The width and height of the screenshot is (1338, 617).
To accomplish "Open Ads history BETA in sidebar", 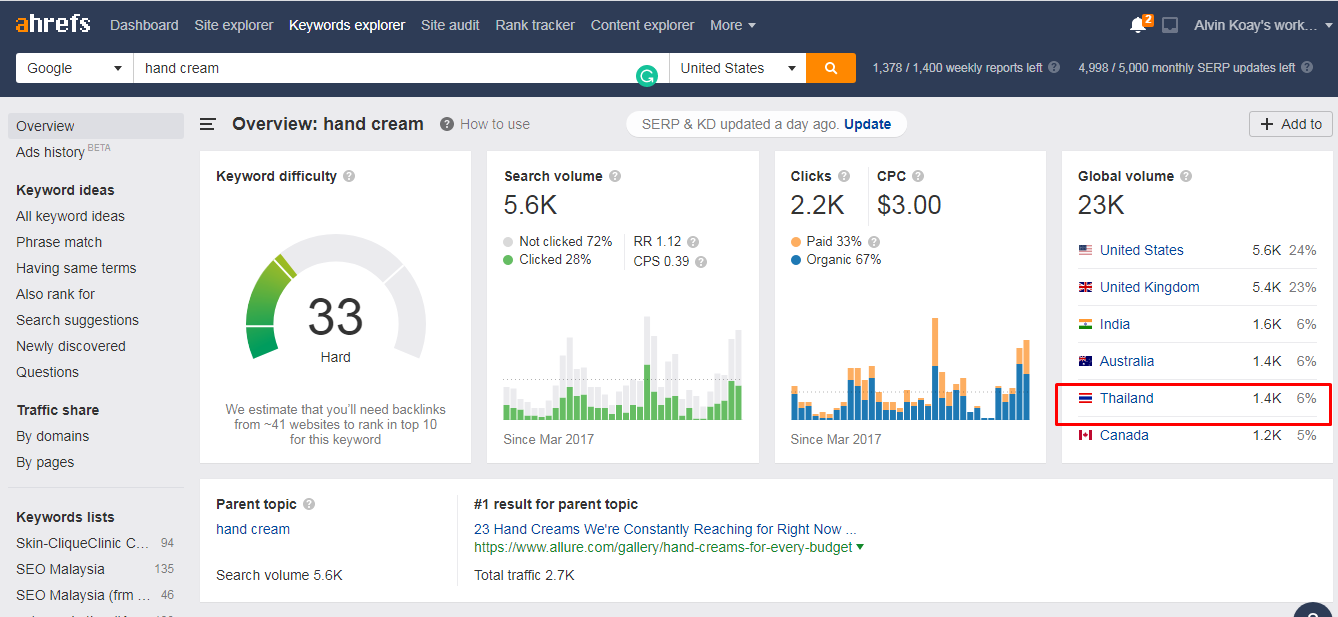I will (x=63, y=151).
